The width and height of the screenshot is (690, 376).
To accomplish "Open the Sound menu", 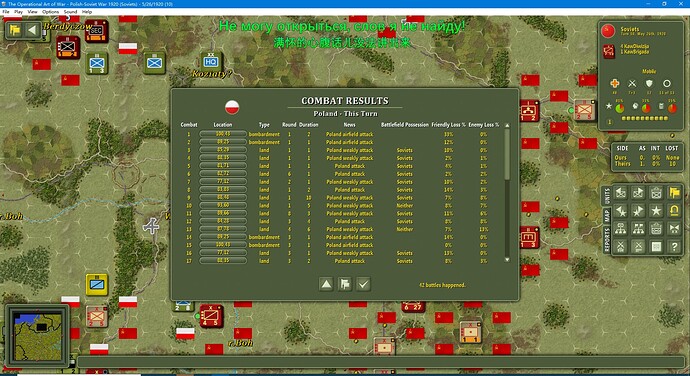I will [70, 12].
